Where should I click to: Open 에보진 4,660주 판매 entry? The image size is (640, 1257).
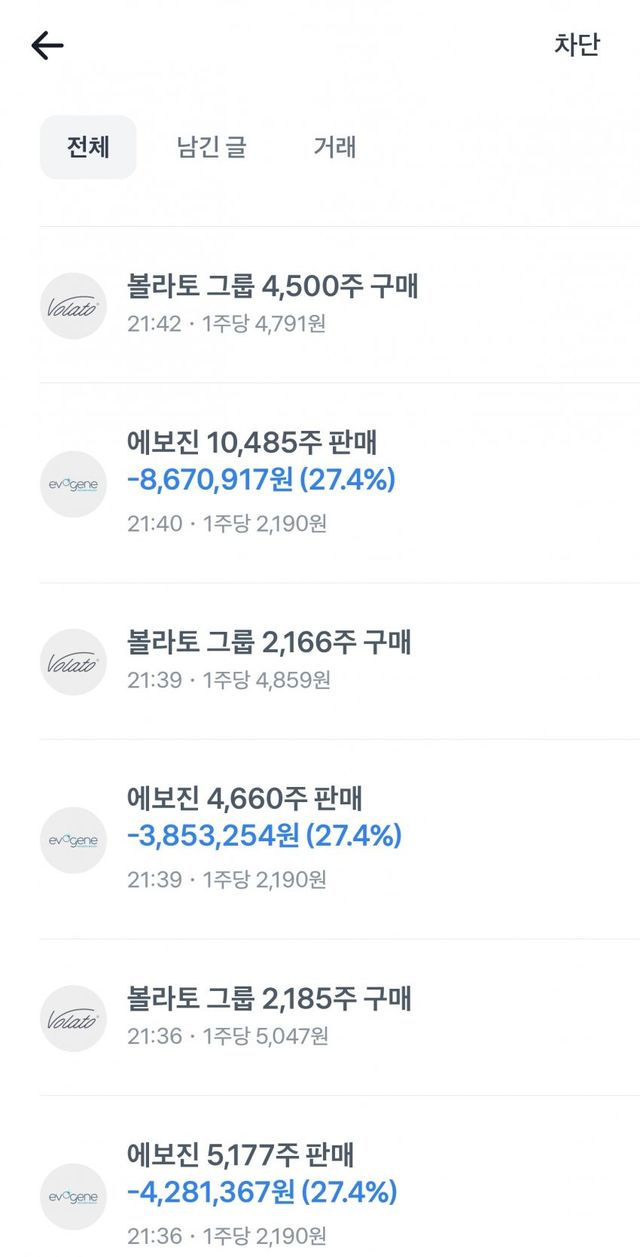(245, 798)
